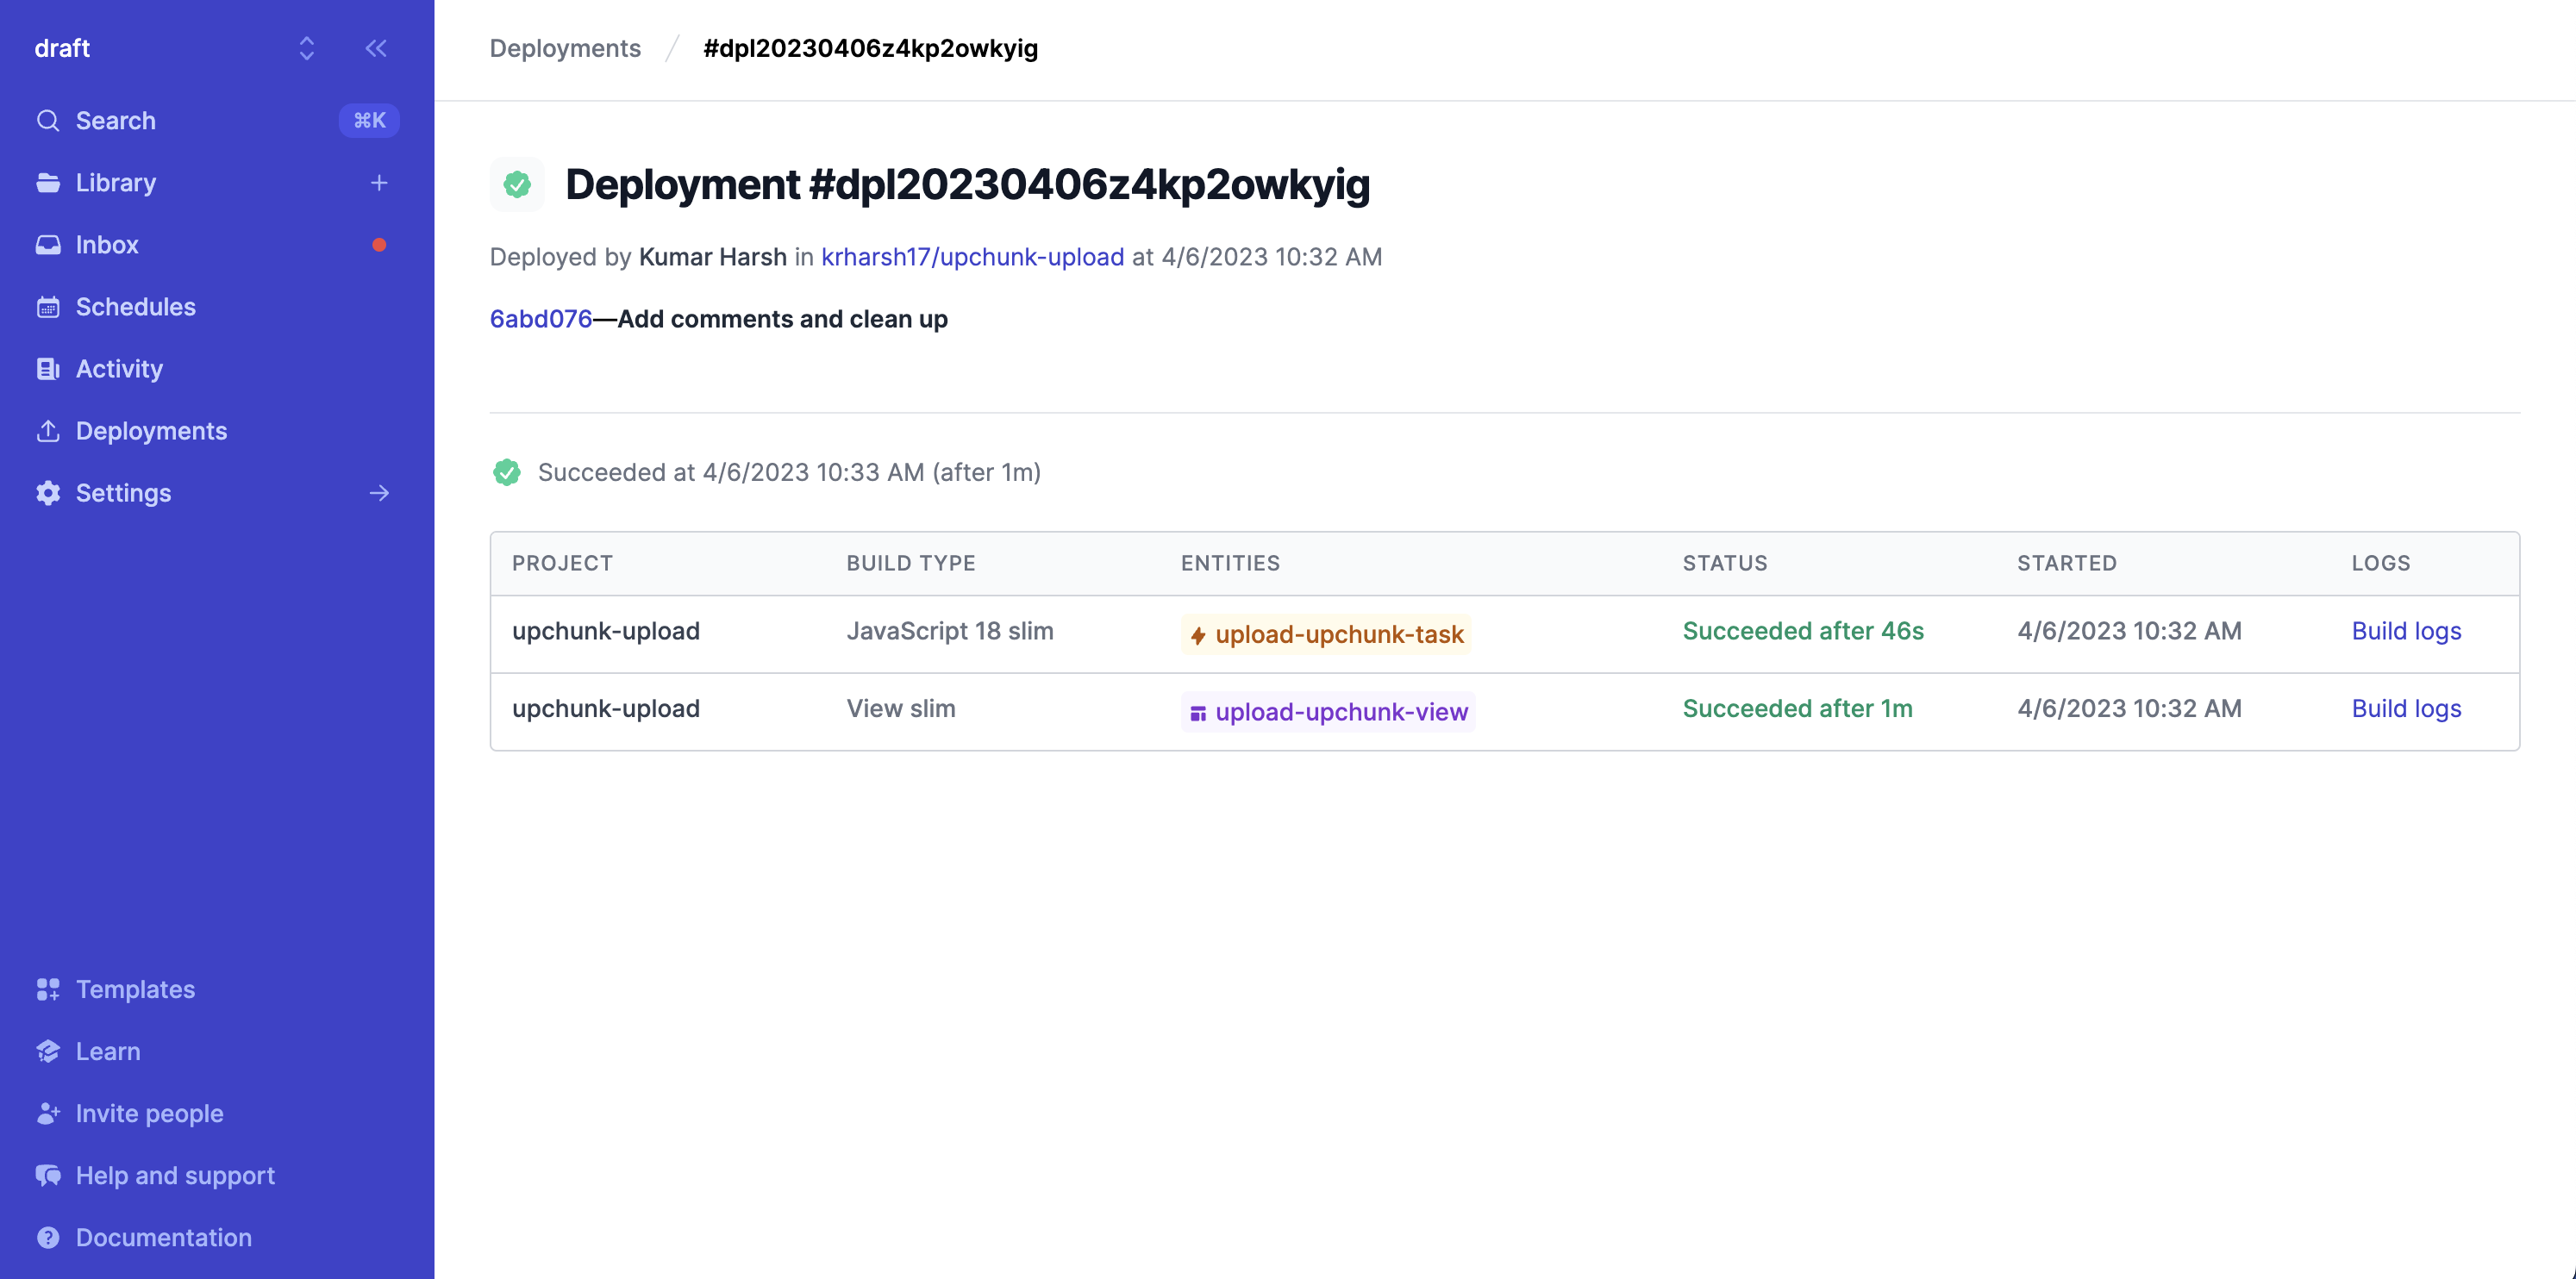This screenshot has height=1279, width=2576.
Task: Go to Documentation in sidebar
Action: click(164, 1237)
